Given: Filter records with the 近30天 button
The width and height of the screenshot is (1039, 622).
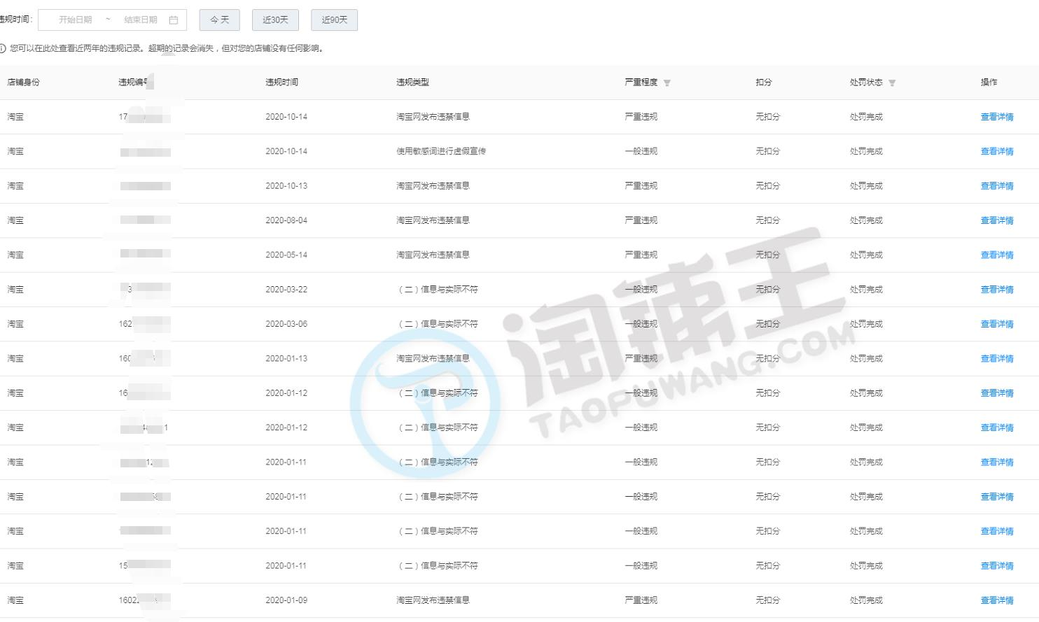Looking at the screenshot, I should coord(275,20).
